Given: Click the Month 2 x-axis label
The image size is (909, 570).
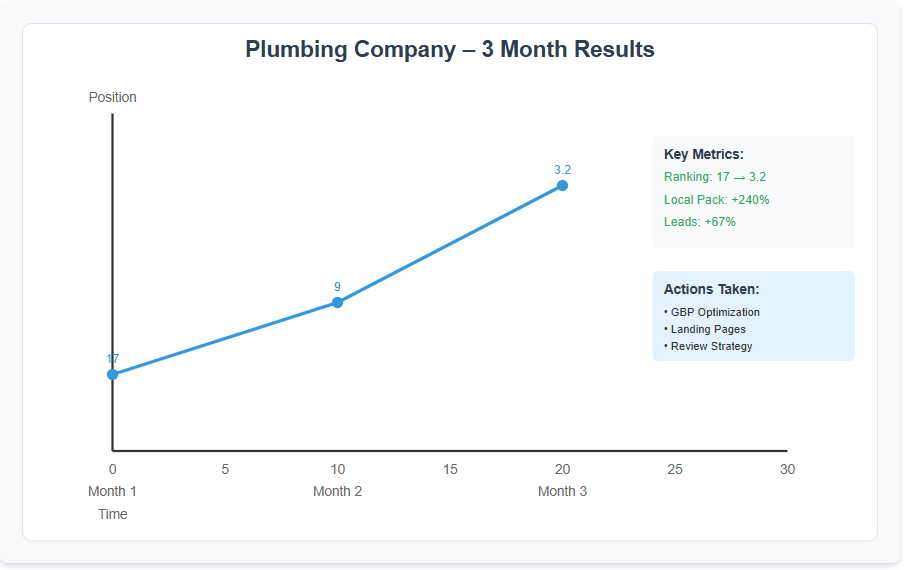Looking at the screenshot, I should (337, 491).
